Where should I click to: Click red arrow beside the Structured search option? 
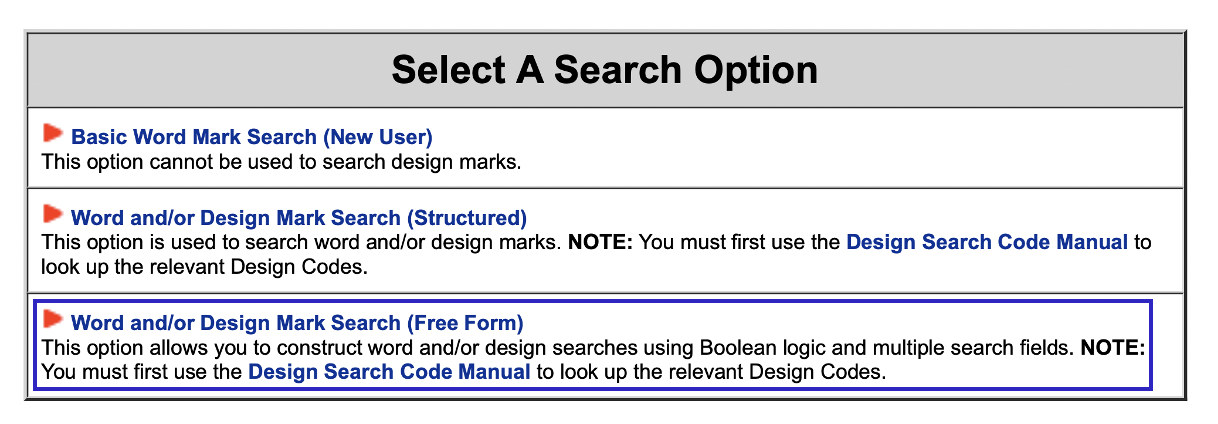point(52,215)
